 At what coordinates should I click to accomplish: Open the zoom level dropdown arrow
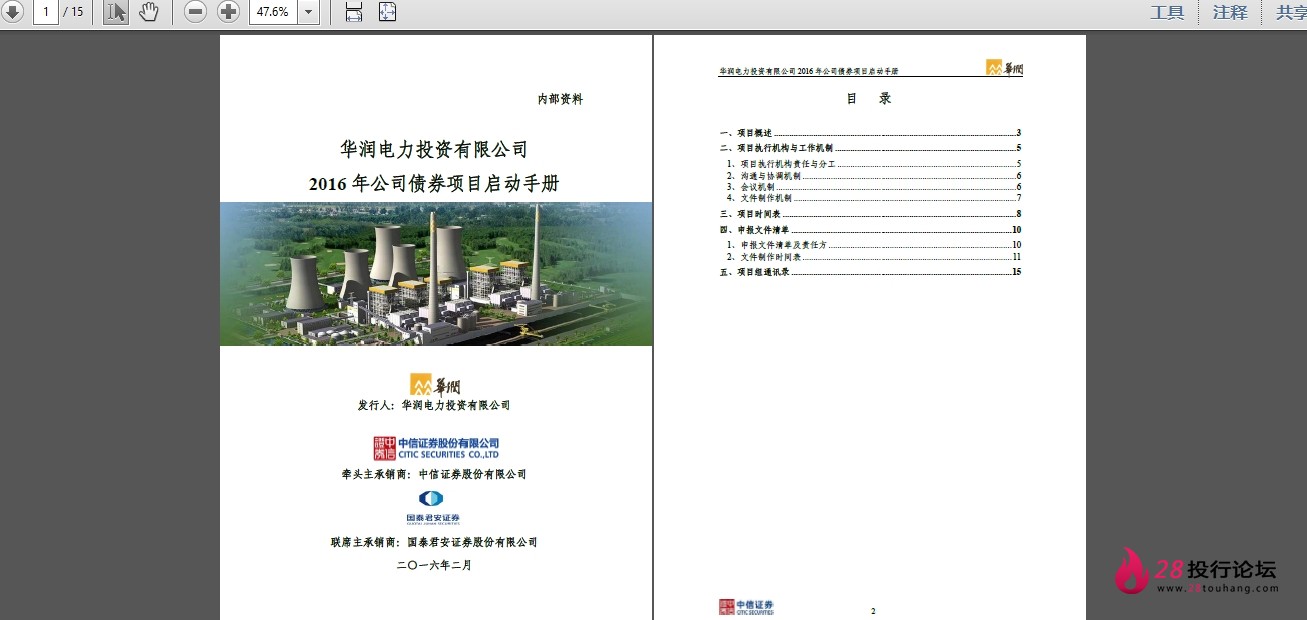coord(308,12)
